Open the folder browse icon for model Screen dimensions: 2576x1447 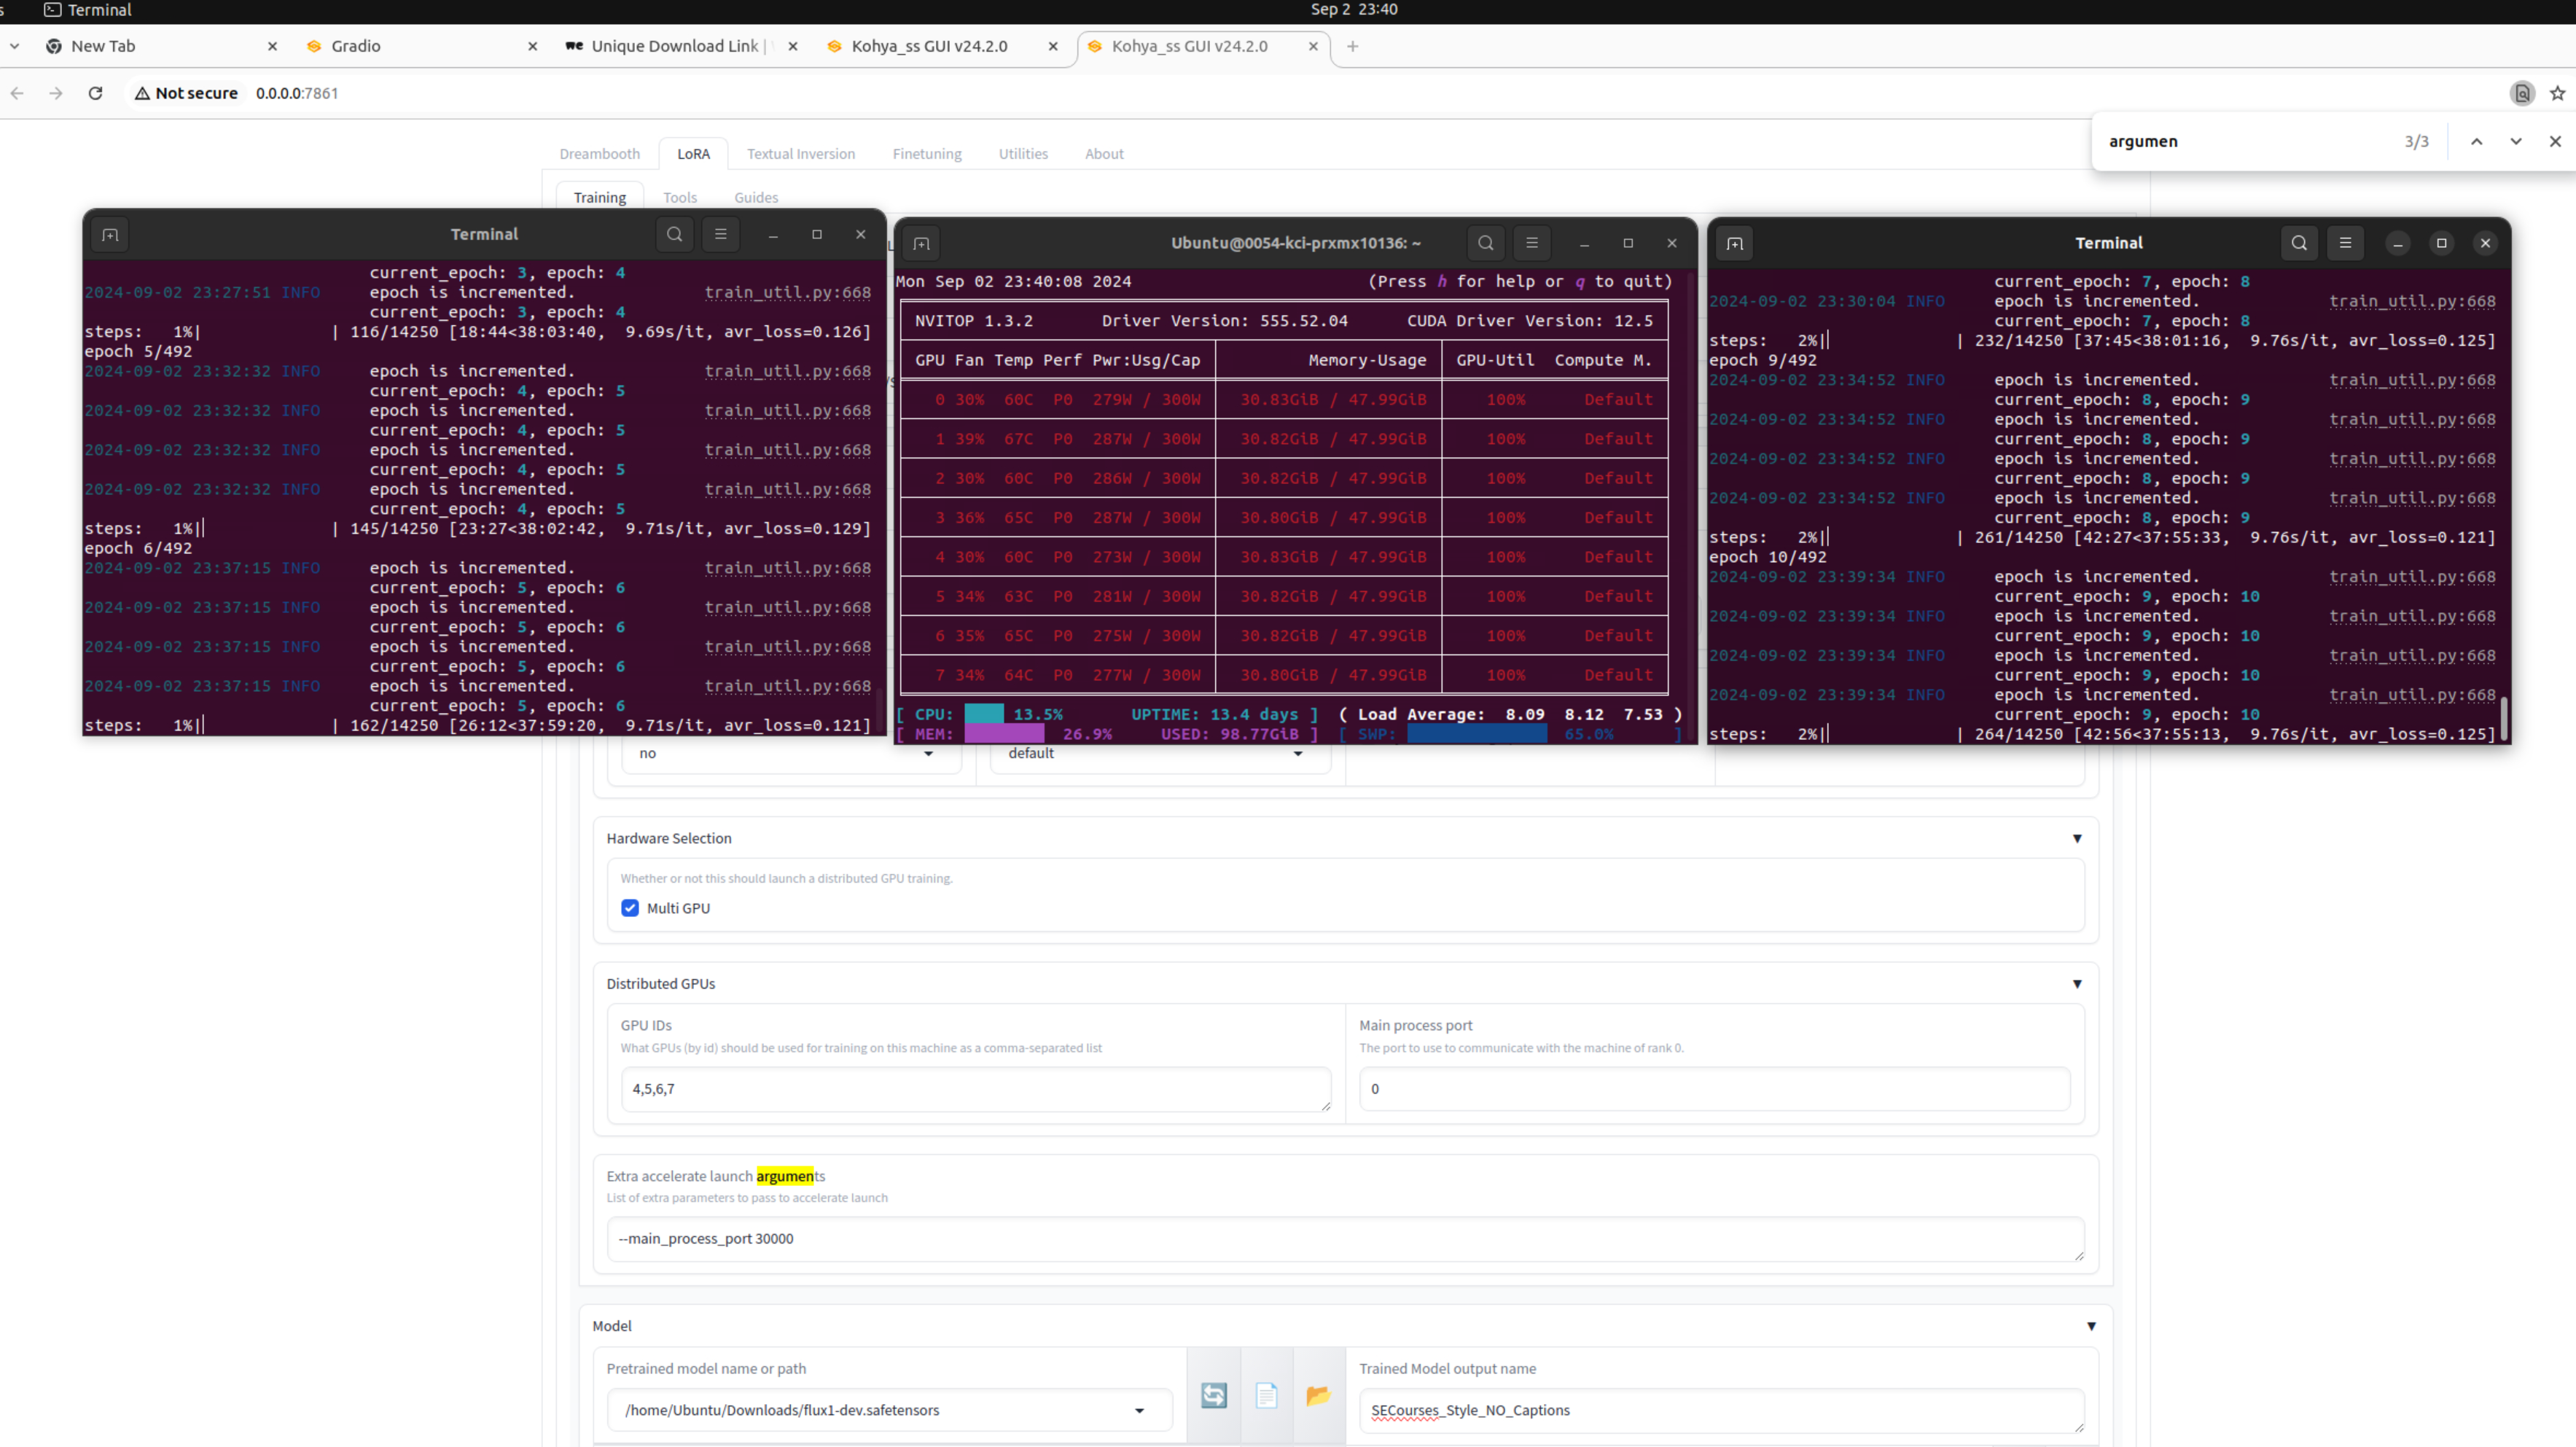(x=1318, y=1395)
